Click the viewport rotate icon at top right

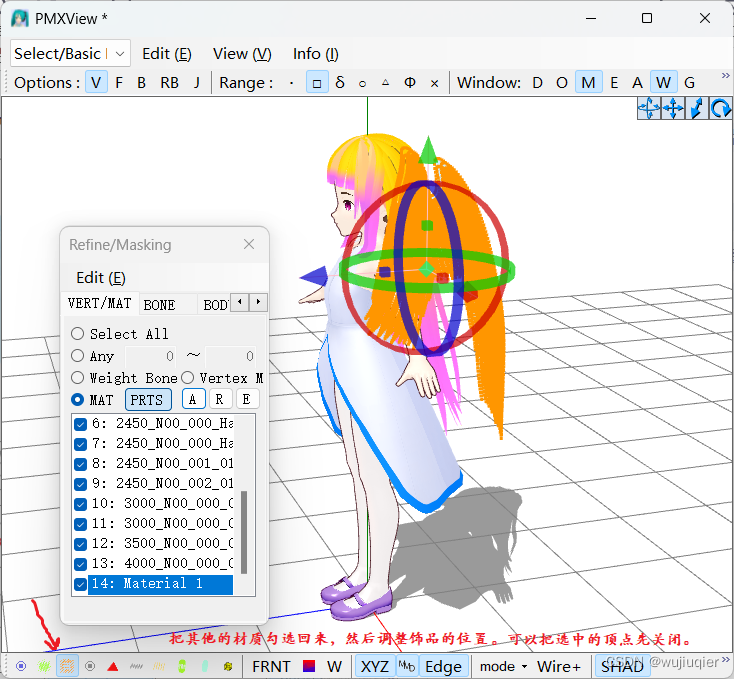[x=720, y=109]
